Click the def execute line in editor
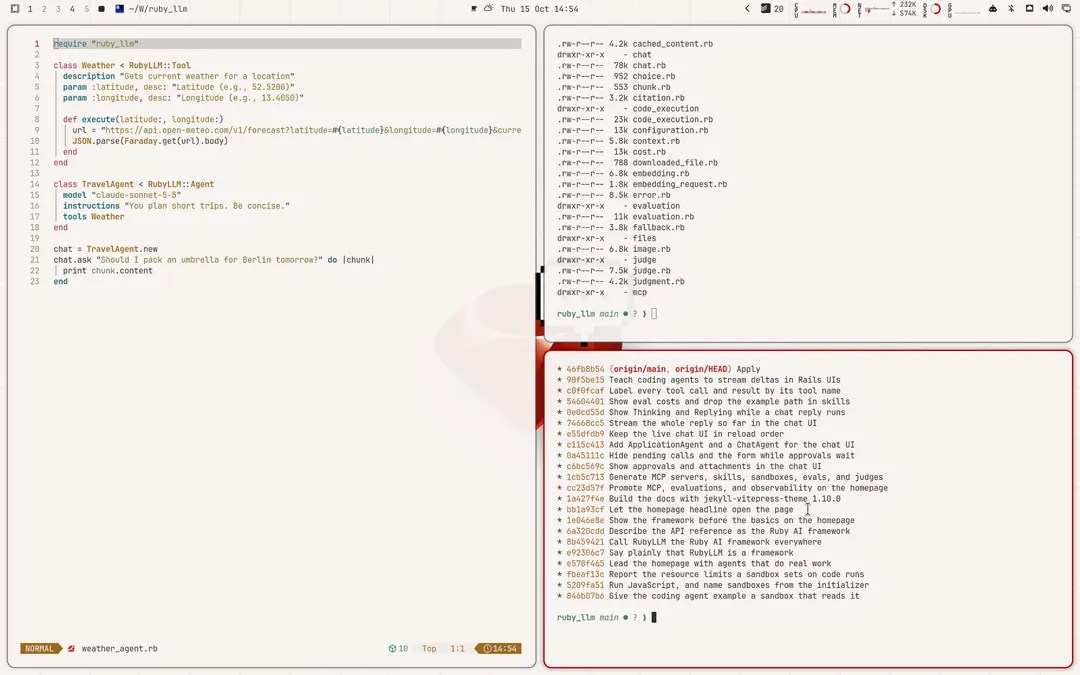The height and width of the screenshot is (675, 1080). (x=143, y=119)
